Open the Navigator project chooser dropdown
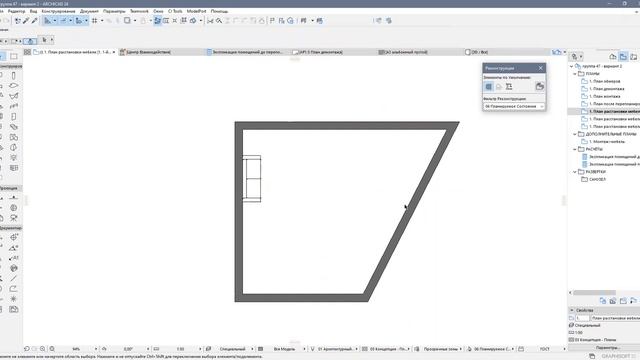The width and height of the screenshot is (640, 360). (577, 57)
